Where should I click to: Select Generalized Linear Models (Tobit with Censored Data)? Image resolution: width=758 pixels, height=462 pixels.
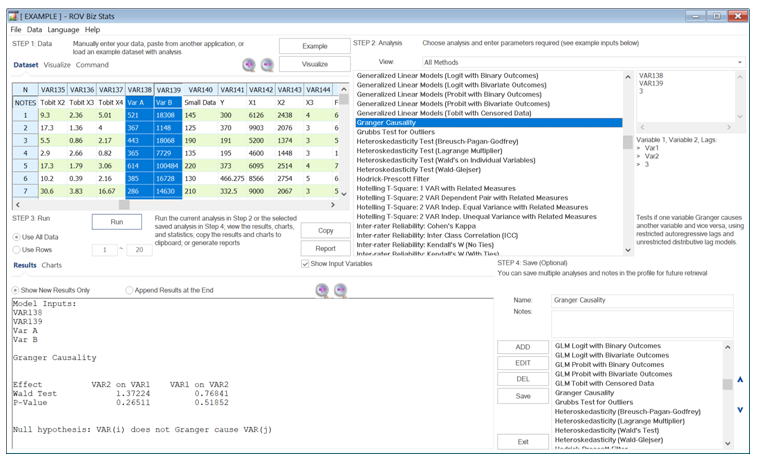click(489, 113)
